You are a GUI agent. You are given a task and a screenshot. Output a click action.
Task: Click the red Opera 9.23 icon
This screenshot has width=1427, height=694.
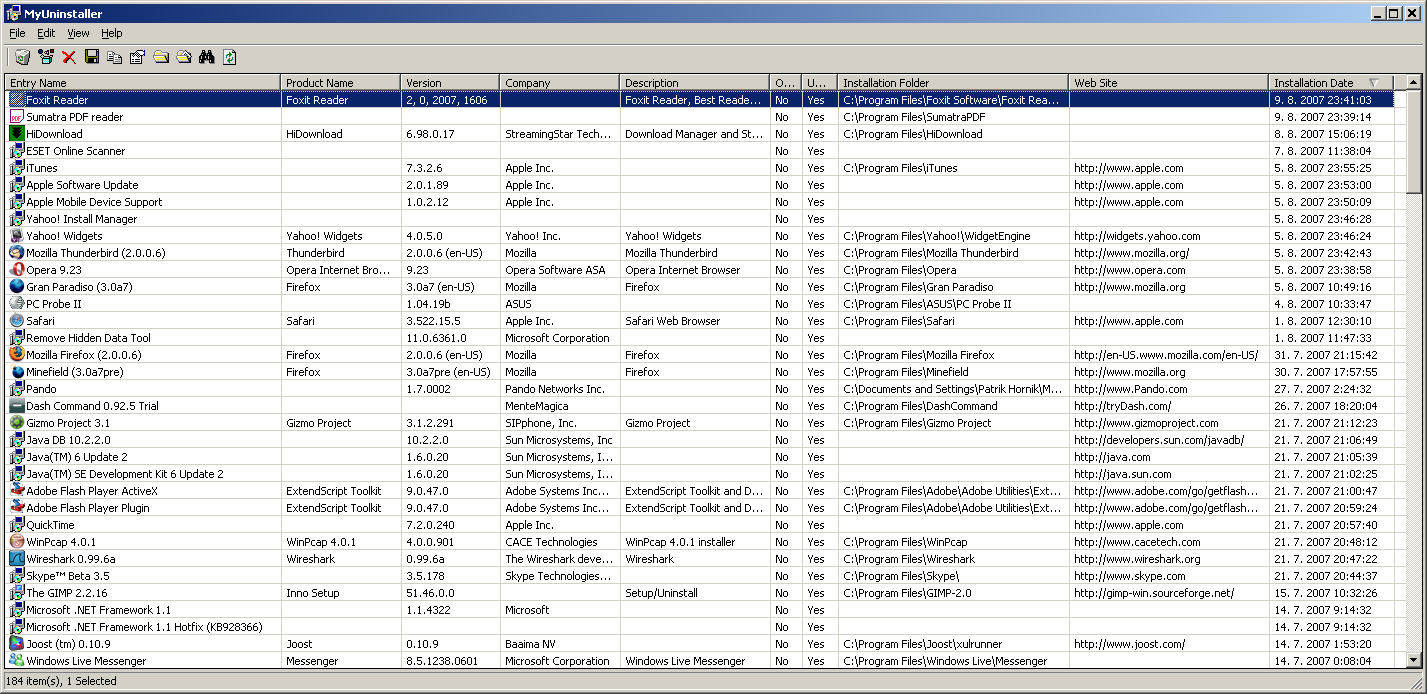click(17, 270)
